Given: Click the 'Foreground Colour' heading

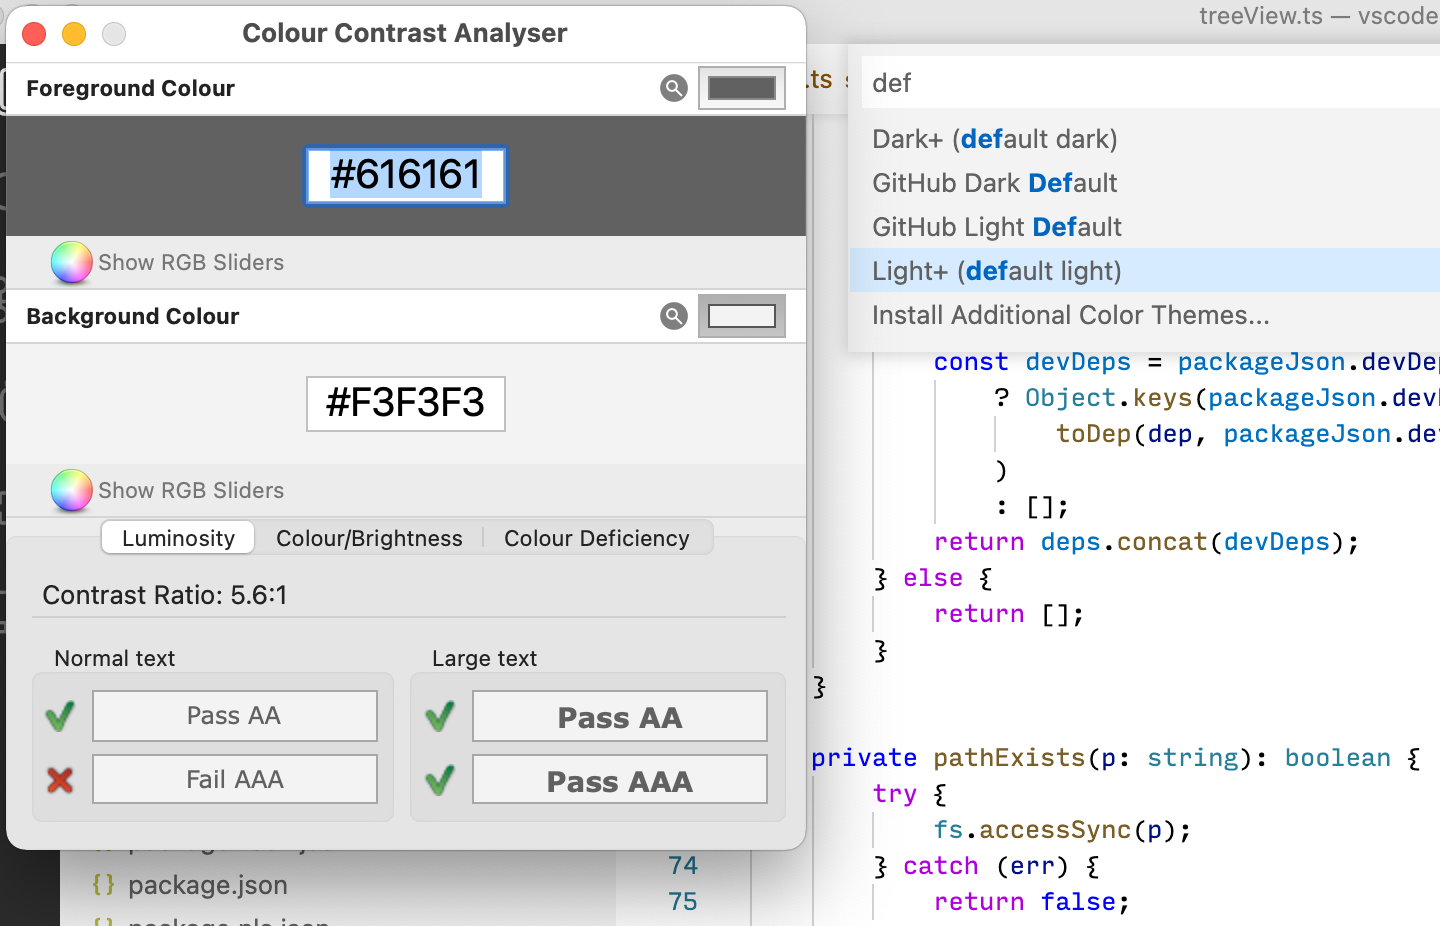Looking at the screenshot, I should (130, 88).
